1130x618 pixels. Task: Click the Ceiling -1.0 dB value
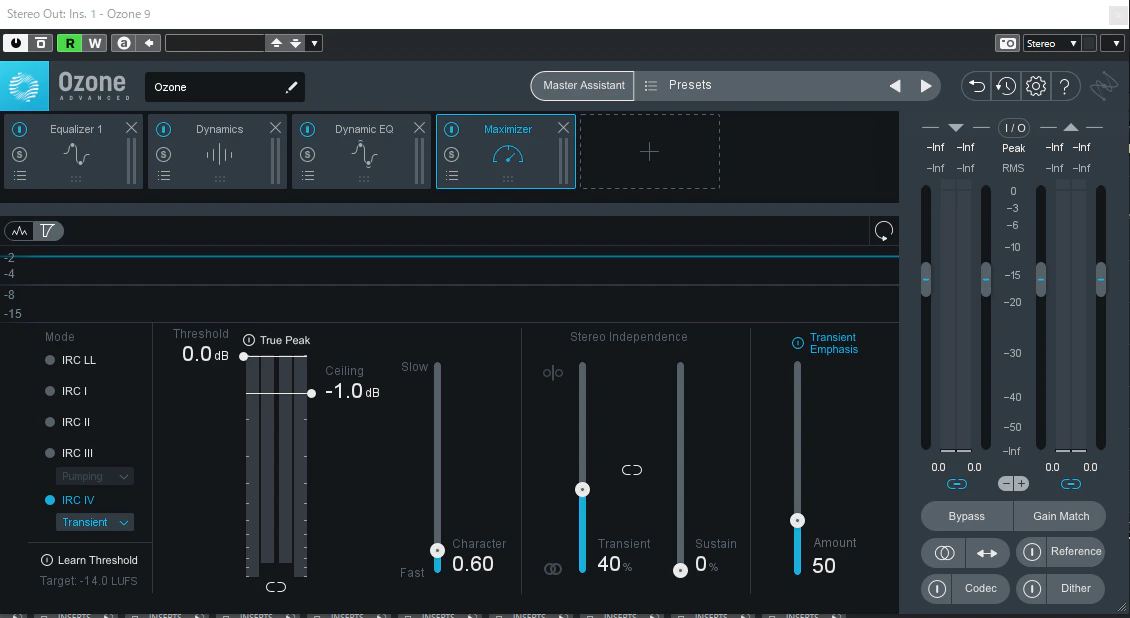(352, 391)
